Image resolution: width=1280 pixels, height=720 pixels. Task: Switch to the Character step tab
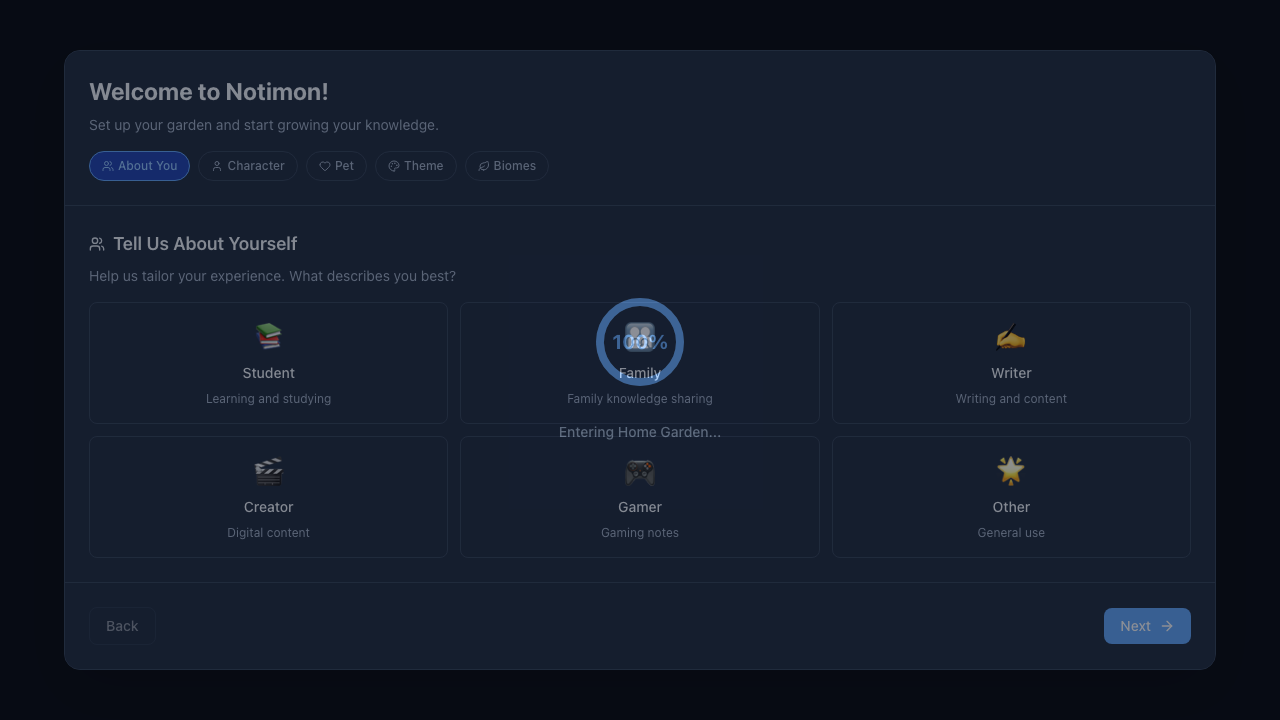click(x=248, y=166)
